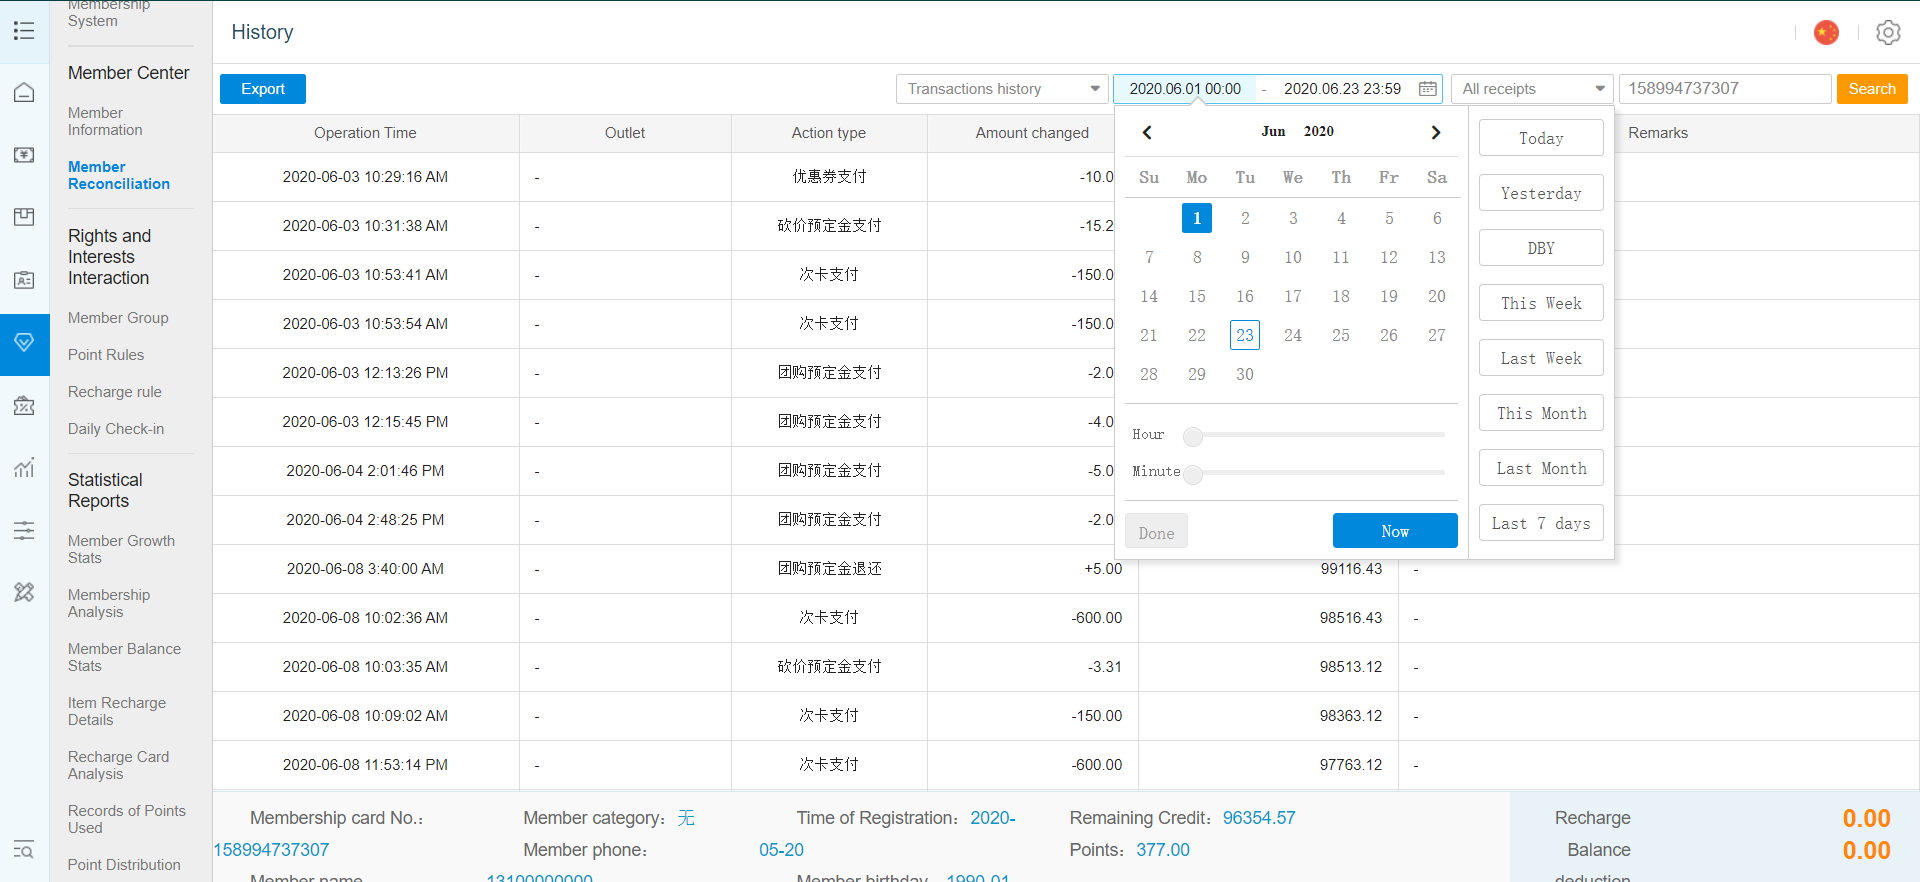Screen dimensions: 1920x882
Task: Click the member card number search field
Action: click(1725, 89)
